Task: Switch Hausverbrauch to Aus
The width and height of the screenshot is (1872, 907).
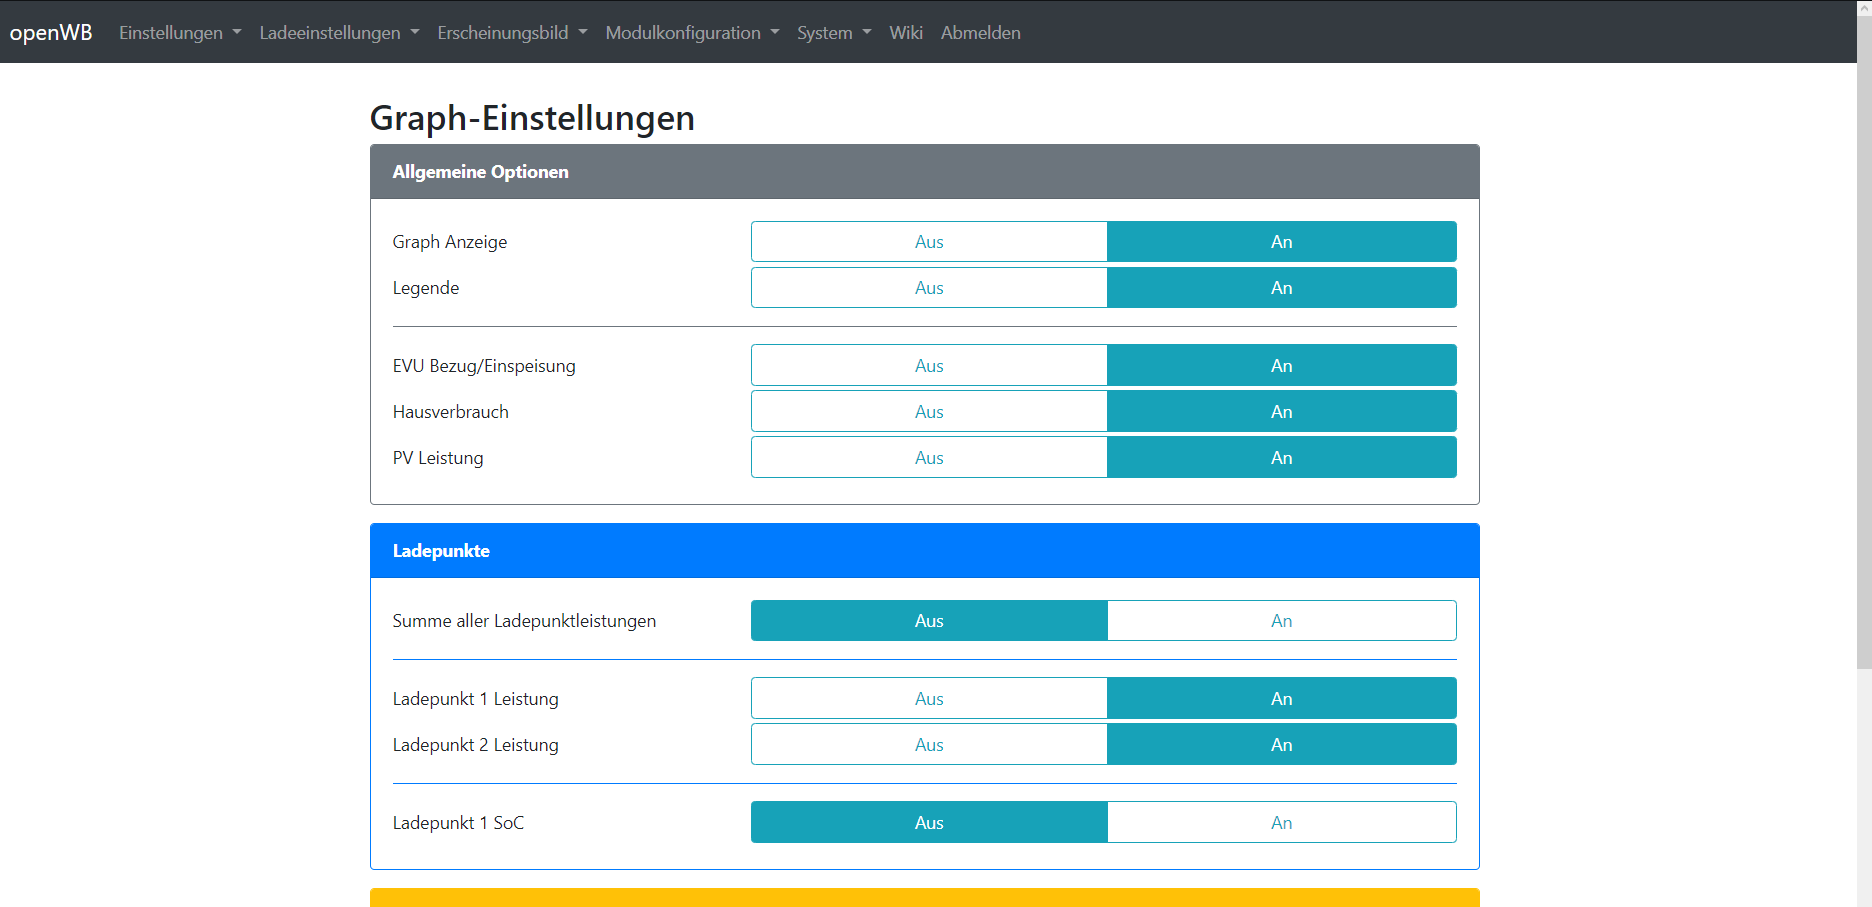Action: (x=929, y=412)
